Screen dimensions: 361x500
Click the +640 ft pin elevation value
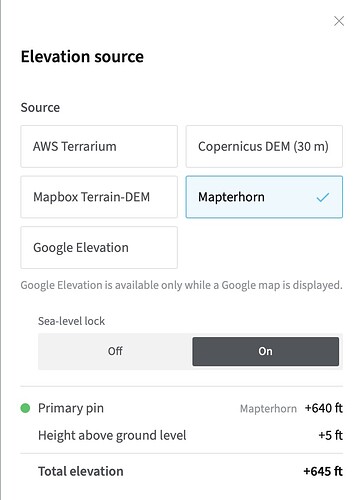click(x=324, y=408)
